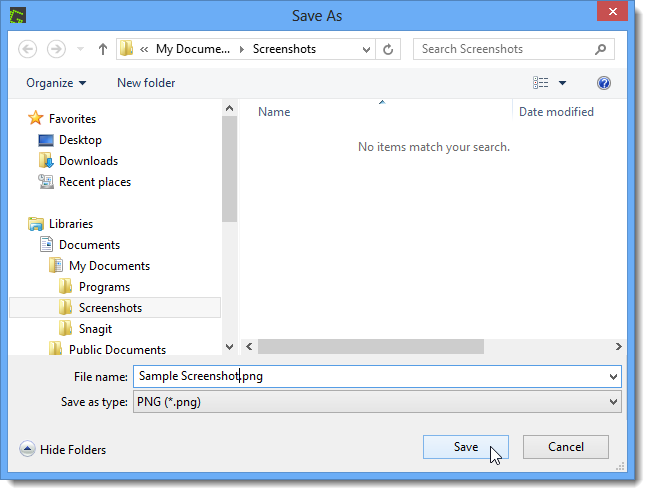
Task: Click My Documents in address path
Action: point(192,49)
